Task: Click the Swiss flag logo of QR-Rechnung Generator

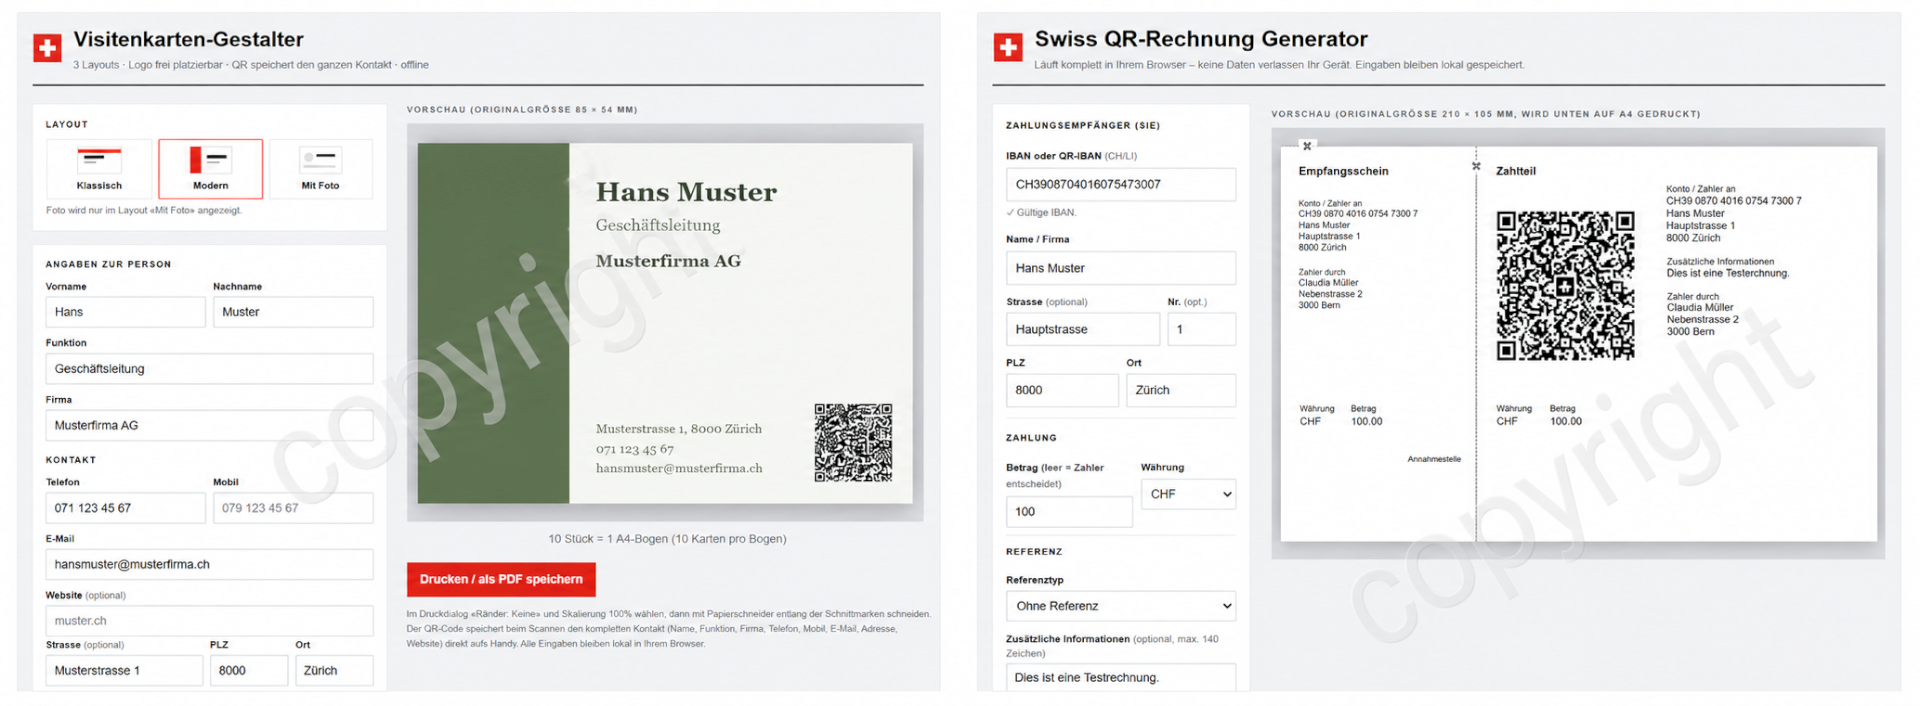Action: click(x=1008, y=47)
